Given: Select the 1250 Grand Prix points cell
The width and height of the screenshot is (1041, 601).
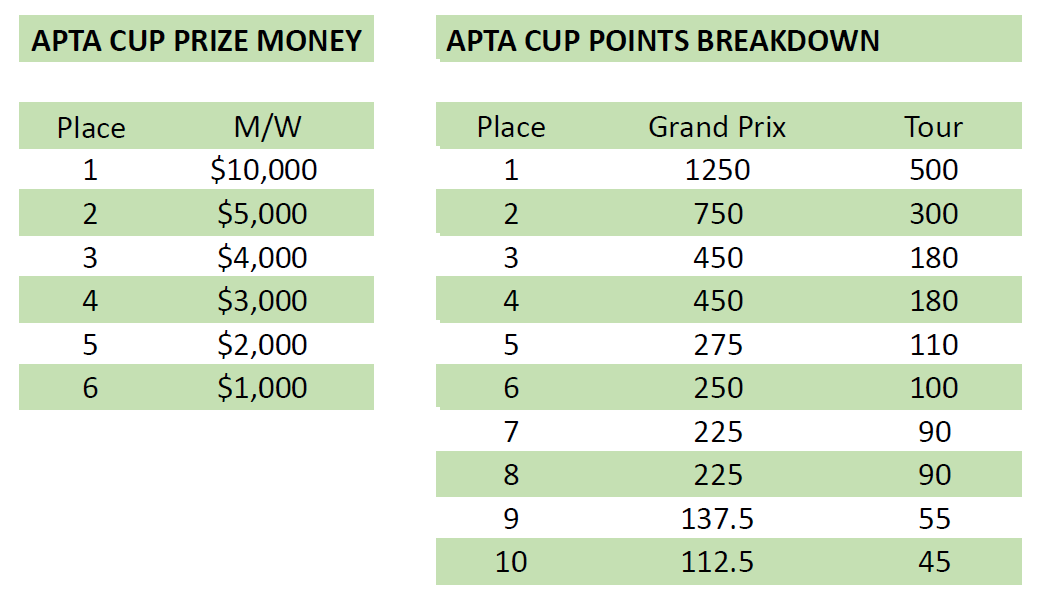Looking at the screenshot, I should pos(718,170).
